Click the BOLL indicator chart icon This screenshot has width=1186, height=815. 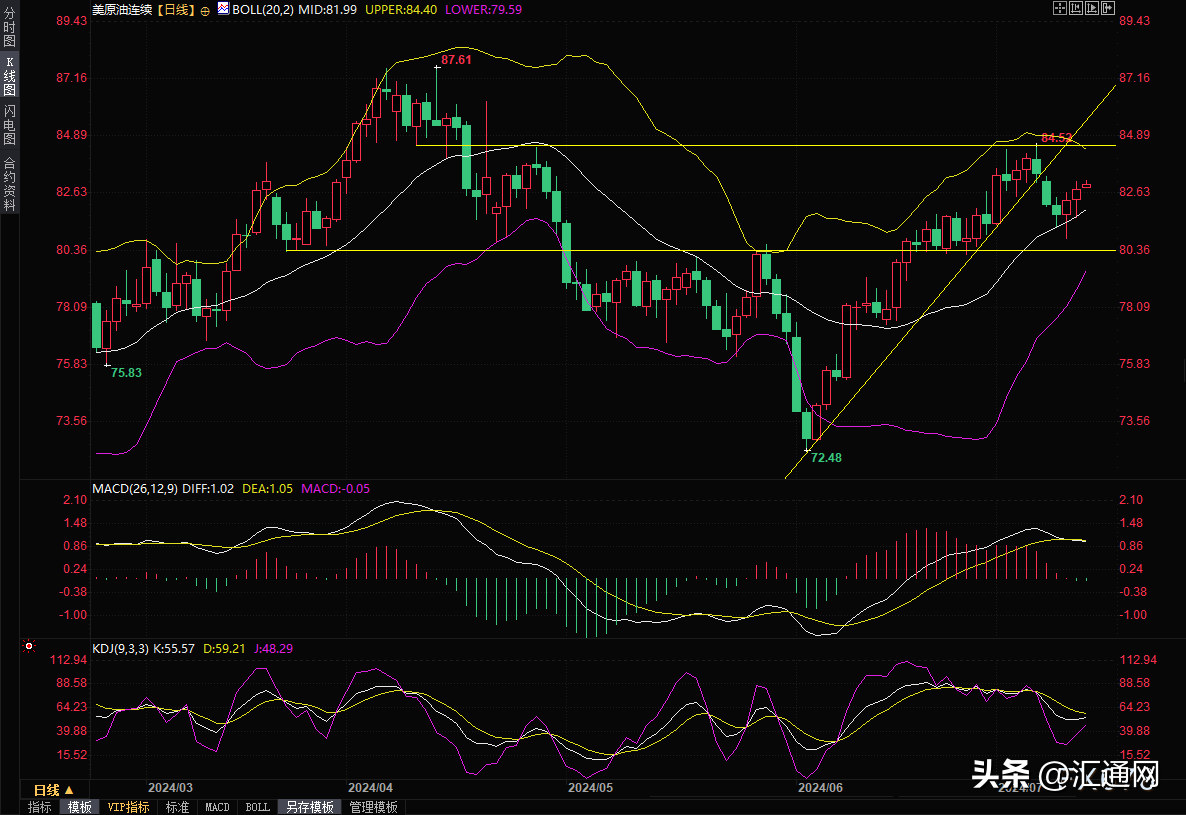223,8
